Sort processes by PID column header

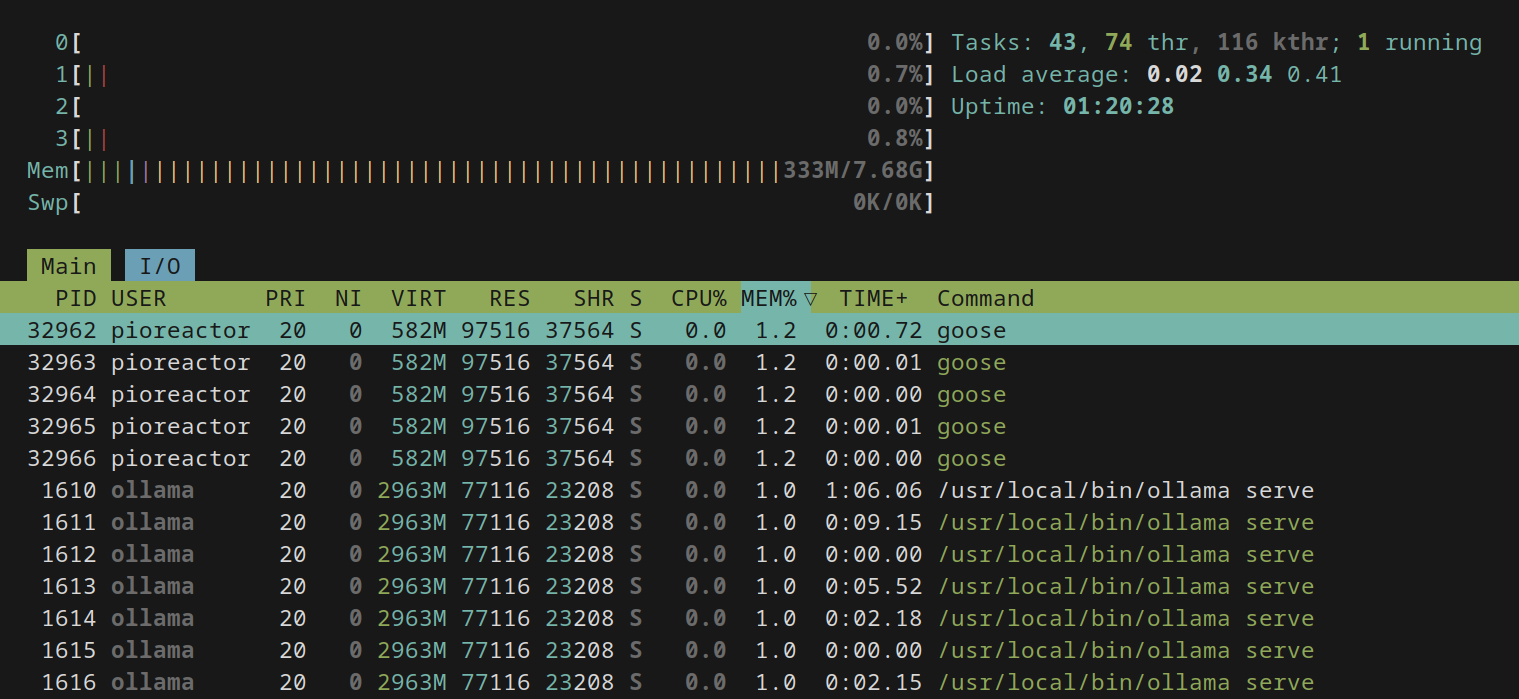tap(75, 298)
